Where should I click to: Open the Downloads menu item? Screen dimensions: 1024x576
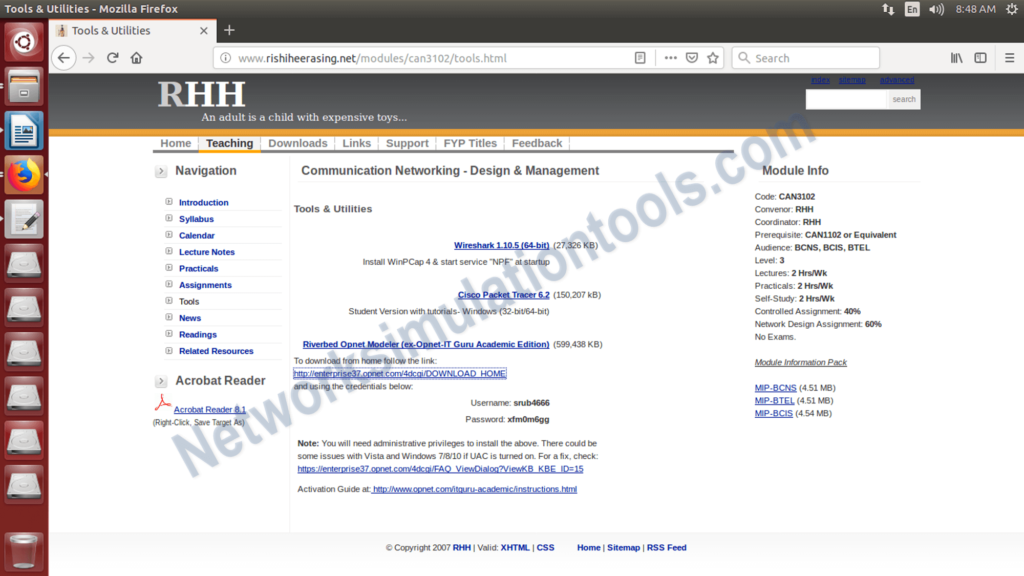tap(296, 143)
